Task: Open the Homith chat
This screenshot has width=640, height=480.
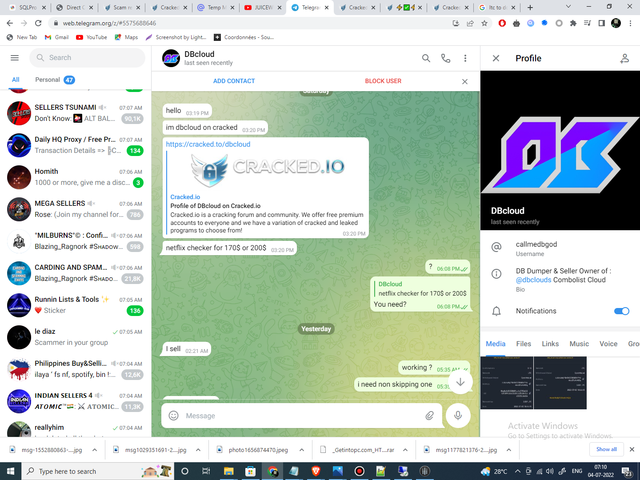Action: (76, 177)
